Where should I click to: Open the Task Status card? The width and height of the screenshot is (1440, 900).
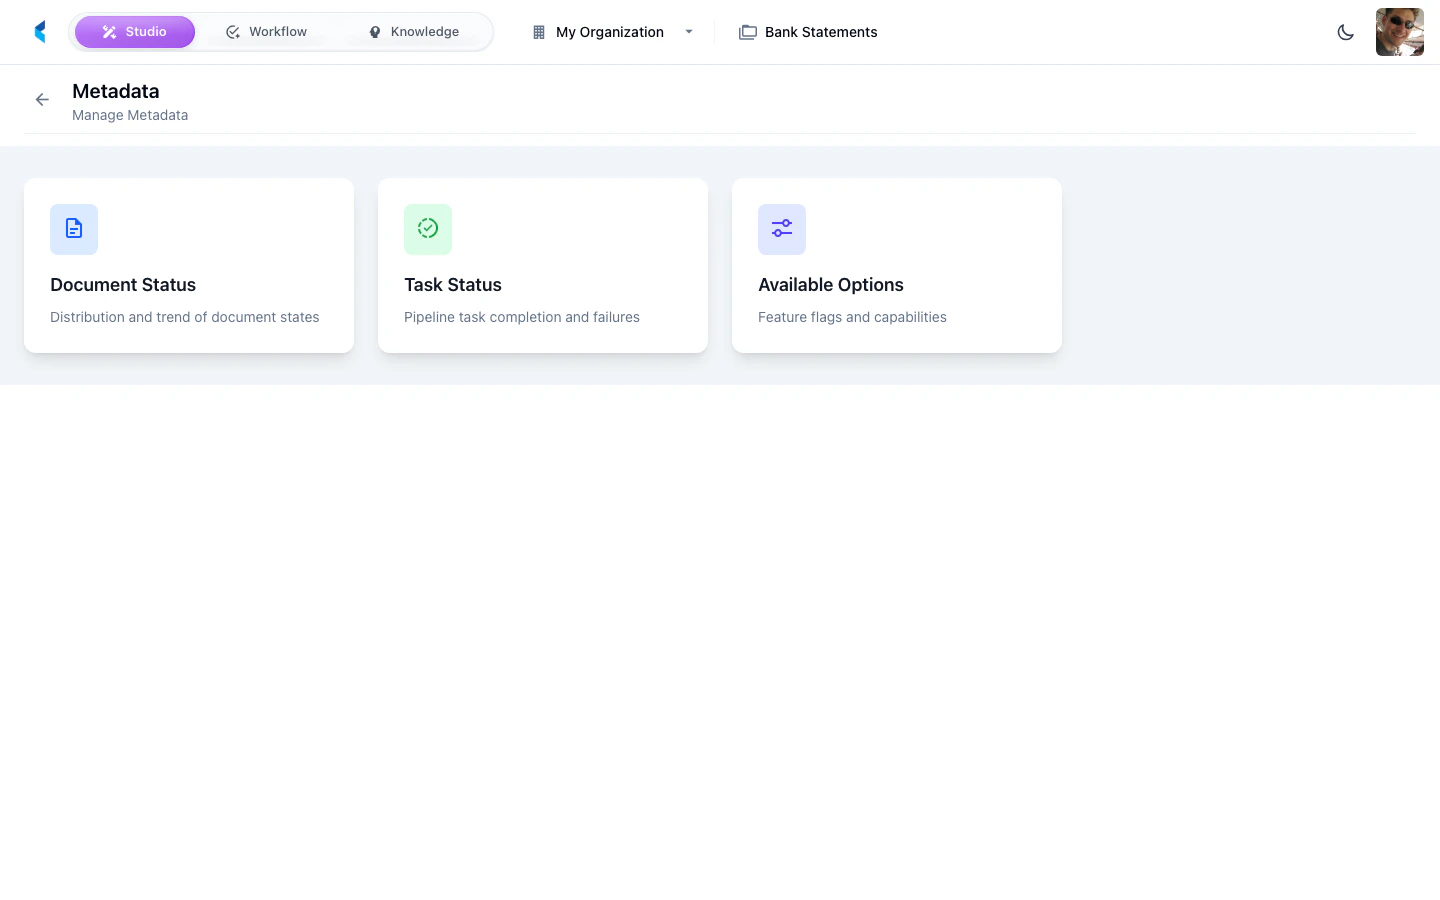[x=542, y=265]
